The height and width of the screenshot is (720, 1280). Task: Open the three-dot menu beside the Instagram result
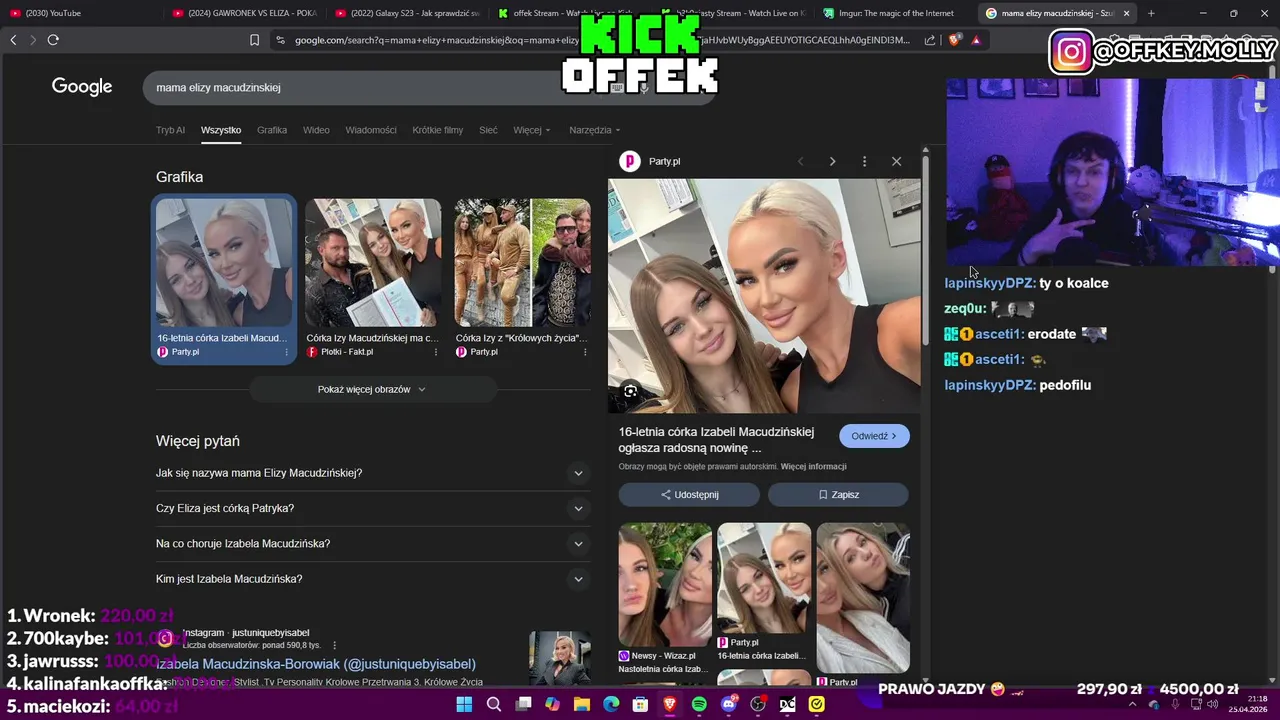[x=334, y=645]
